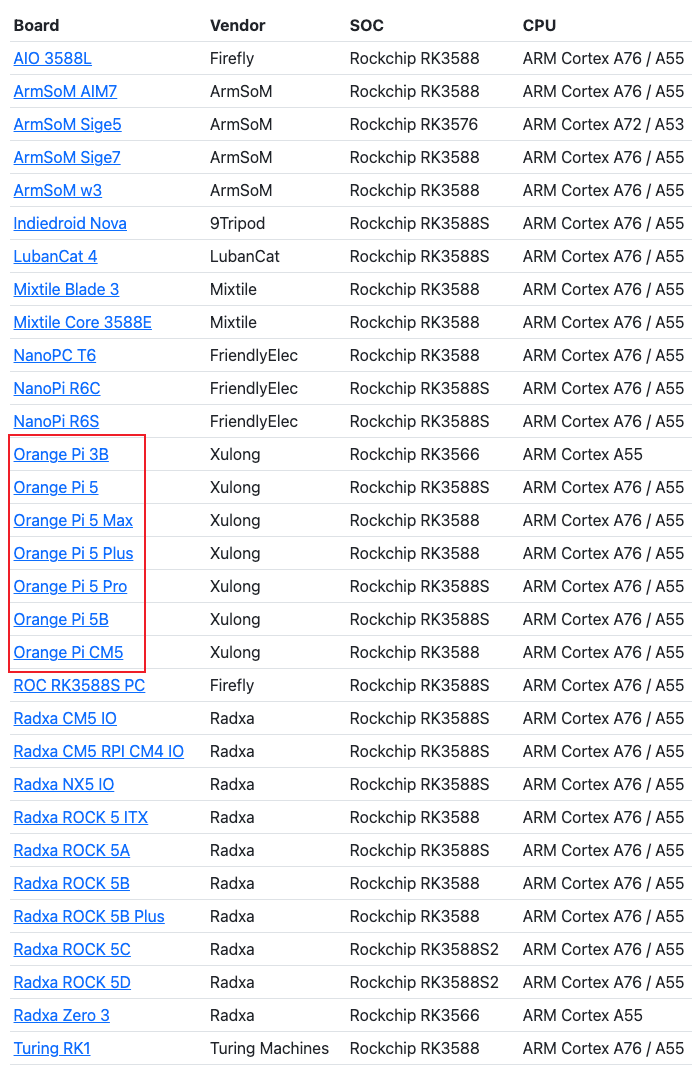The image size is (692, 1067).
Task: Open the NanoPi R6C link
Action: (57, 389)
